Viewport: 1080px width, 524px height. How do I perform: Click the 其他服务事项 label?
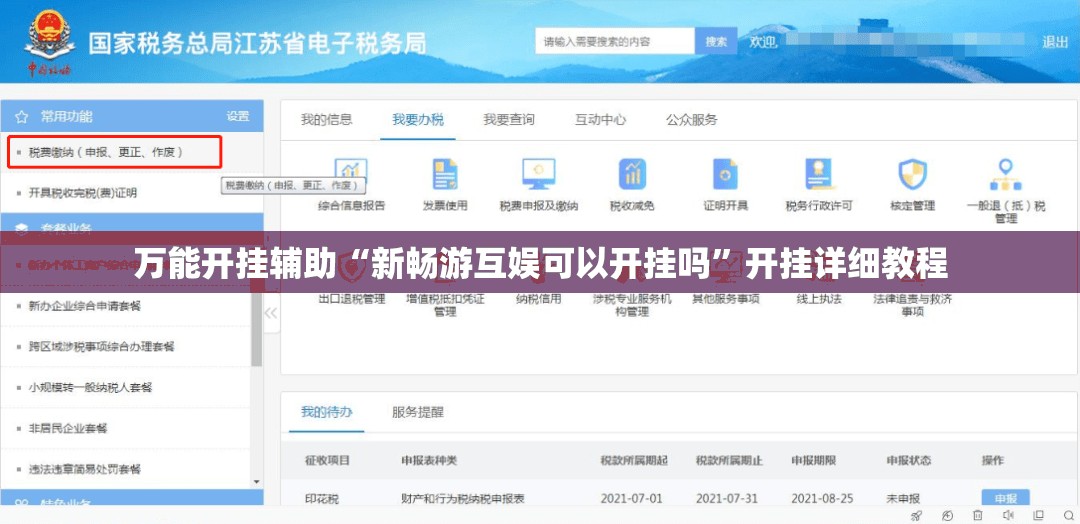pyautogui.click(x=726, y=299)
